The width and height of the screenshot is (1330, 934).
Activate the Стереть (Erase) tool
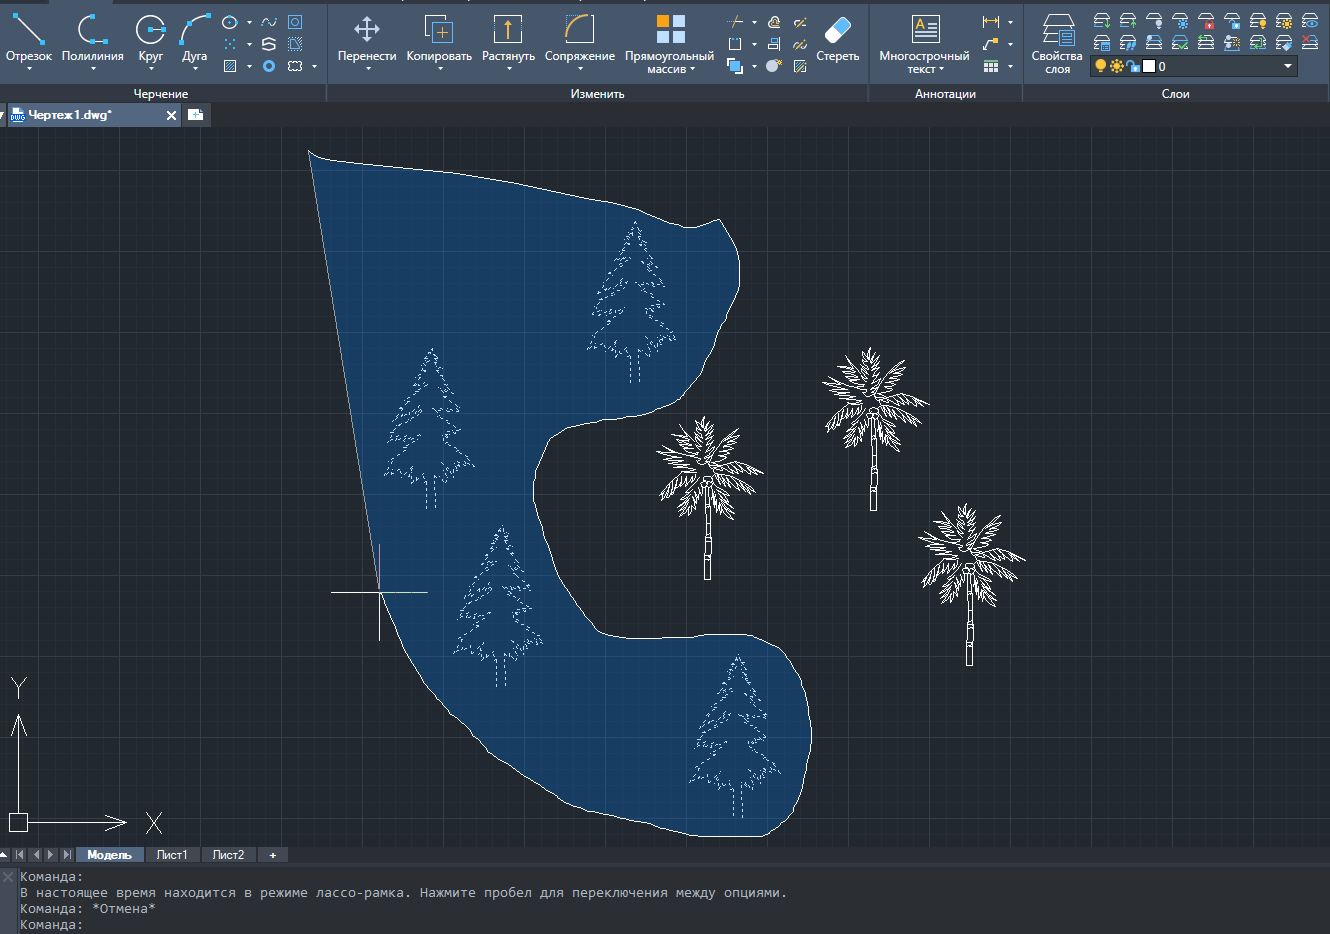pos(838,37)
